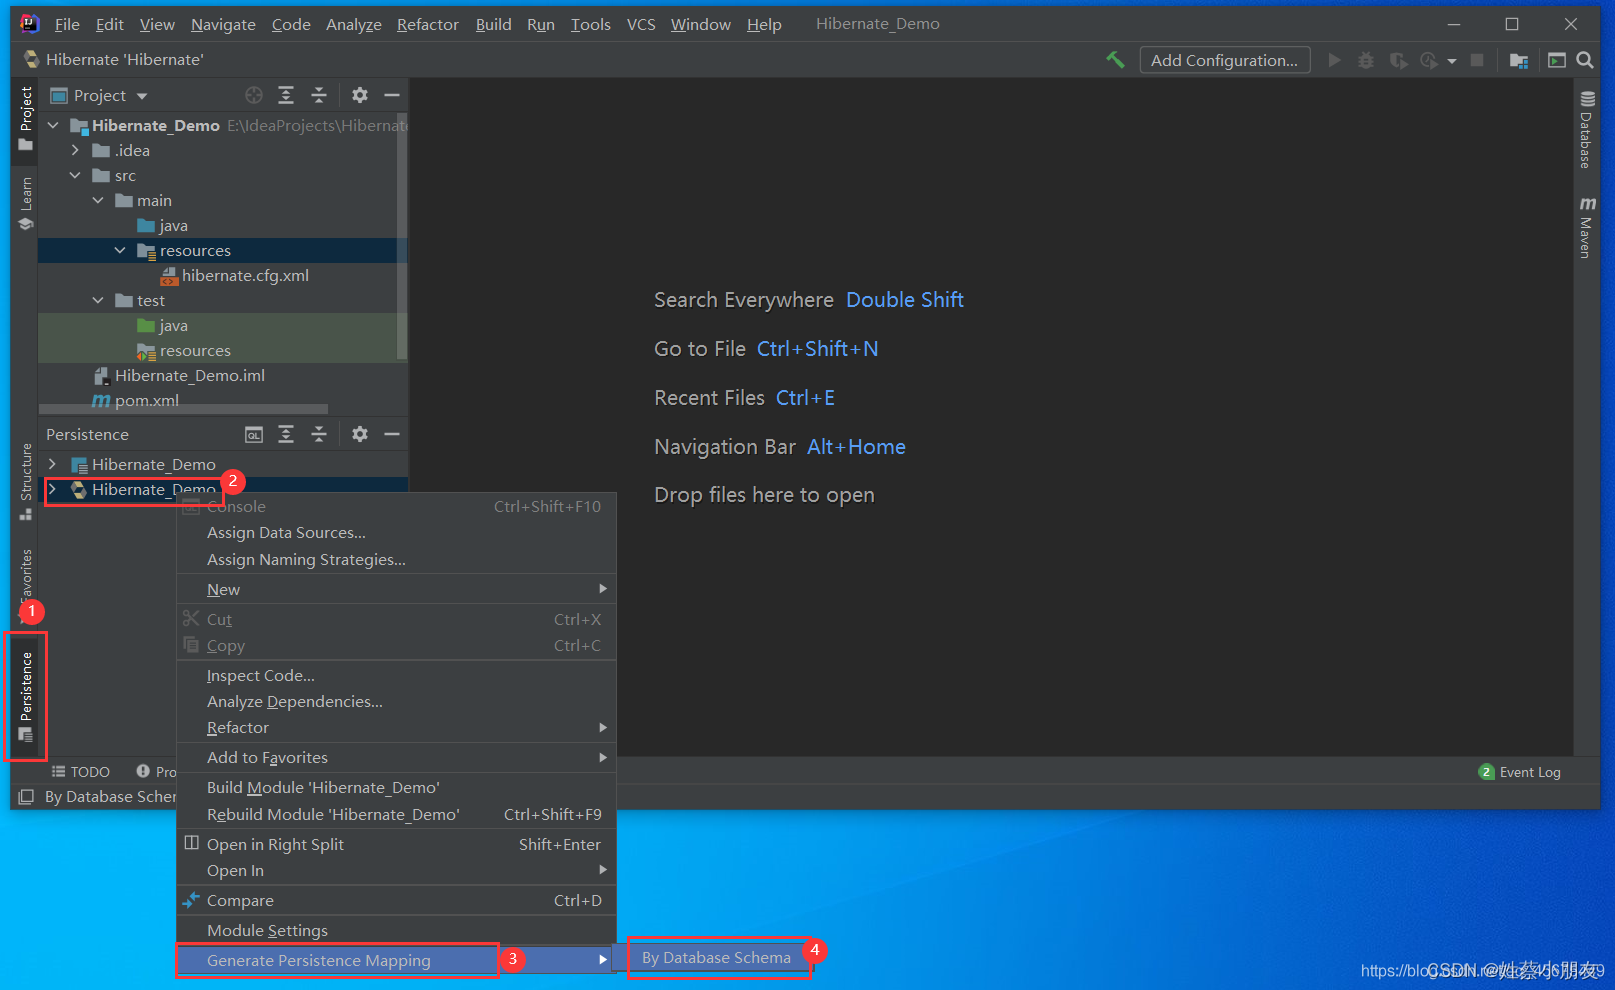Viewport: 1615px width, 990px height.
Task: Select Hibernate_Demo.iml file
Action: click(x=180, y=376)
